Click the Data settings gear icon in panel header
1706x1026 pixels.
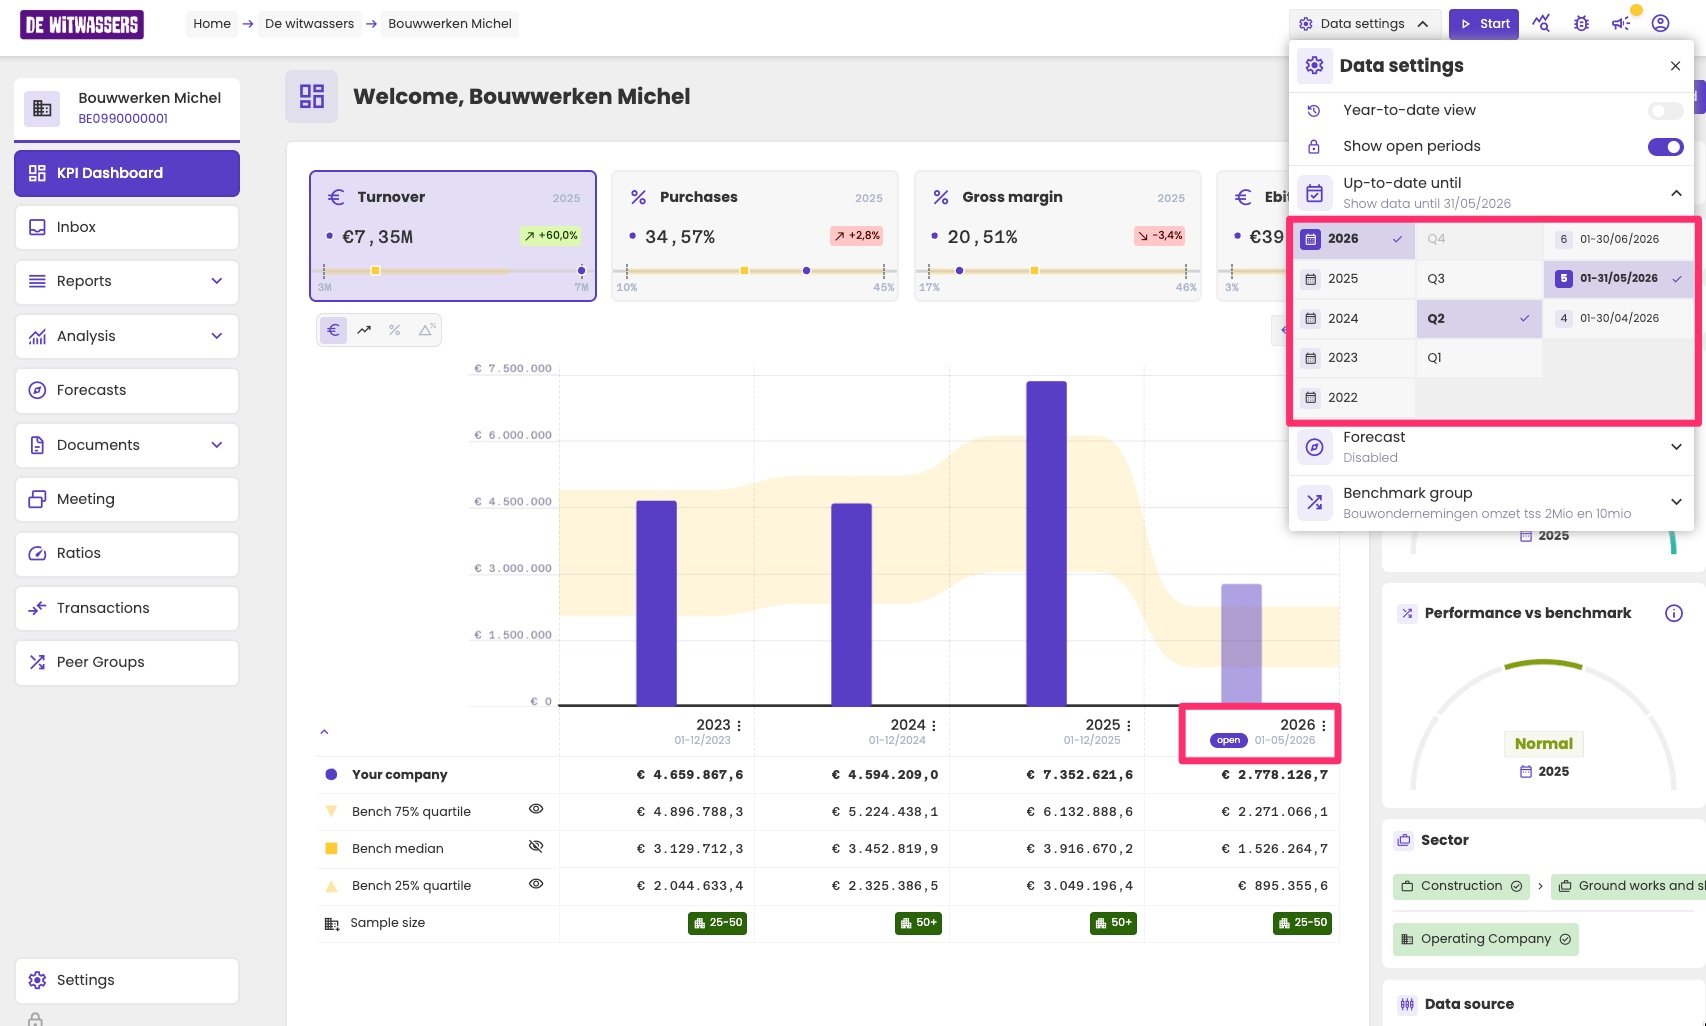pyautogui.click(x=1314, y=65)
